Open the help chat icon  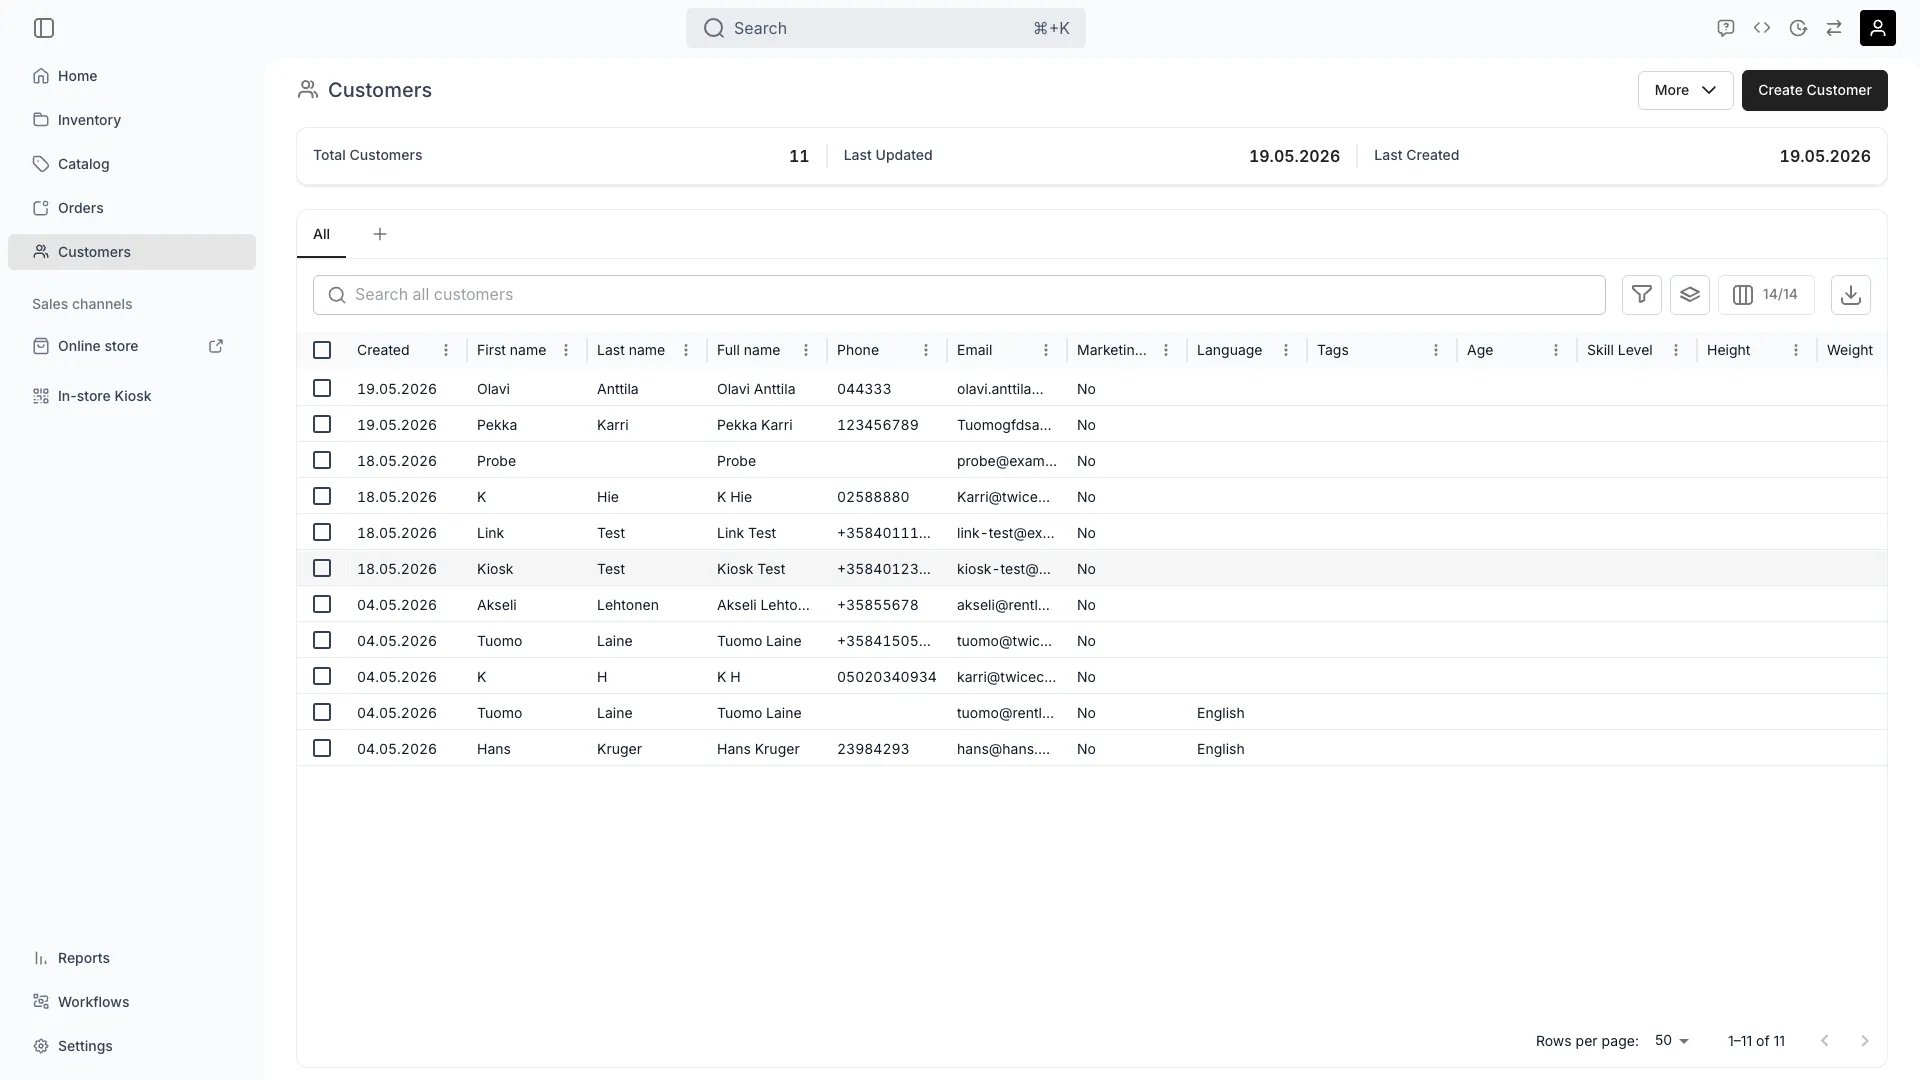click(1725, 28)
